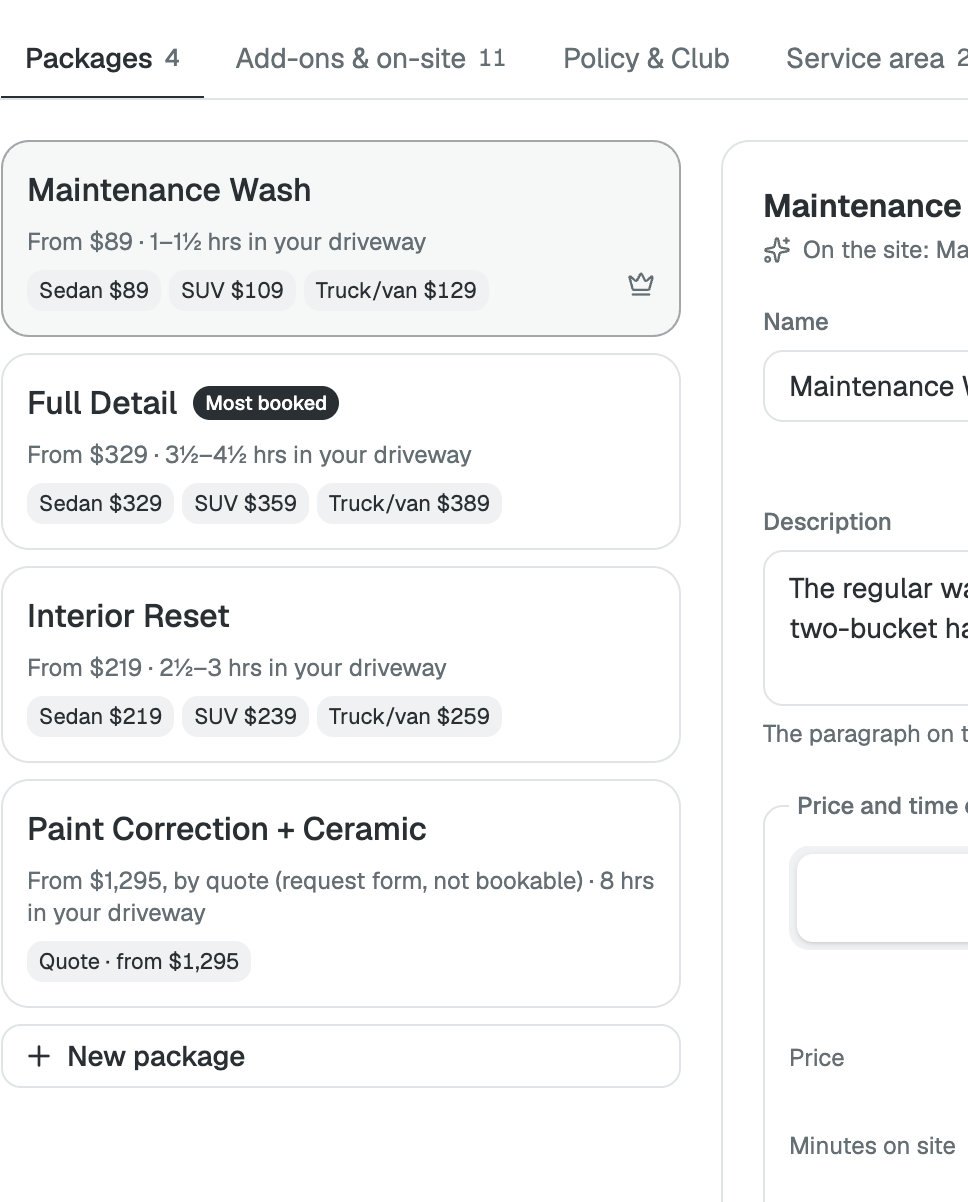
Task: Click the 'Sedan $89' chip
Action: 94,291
